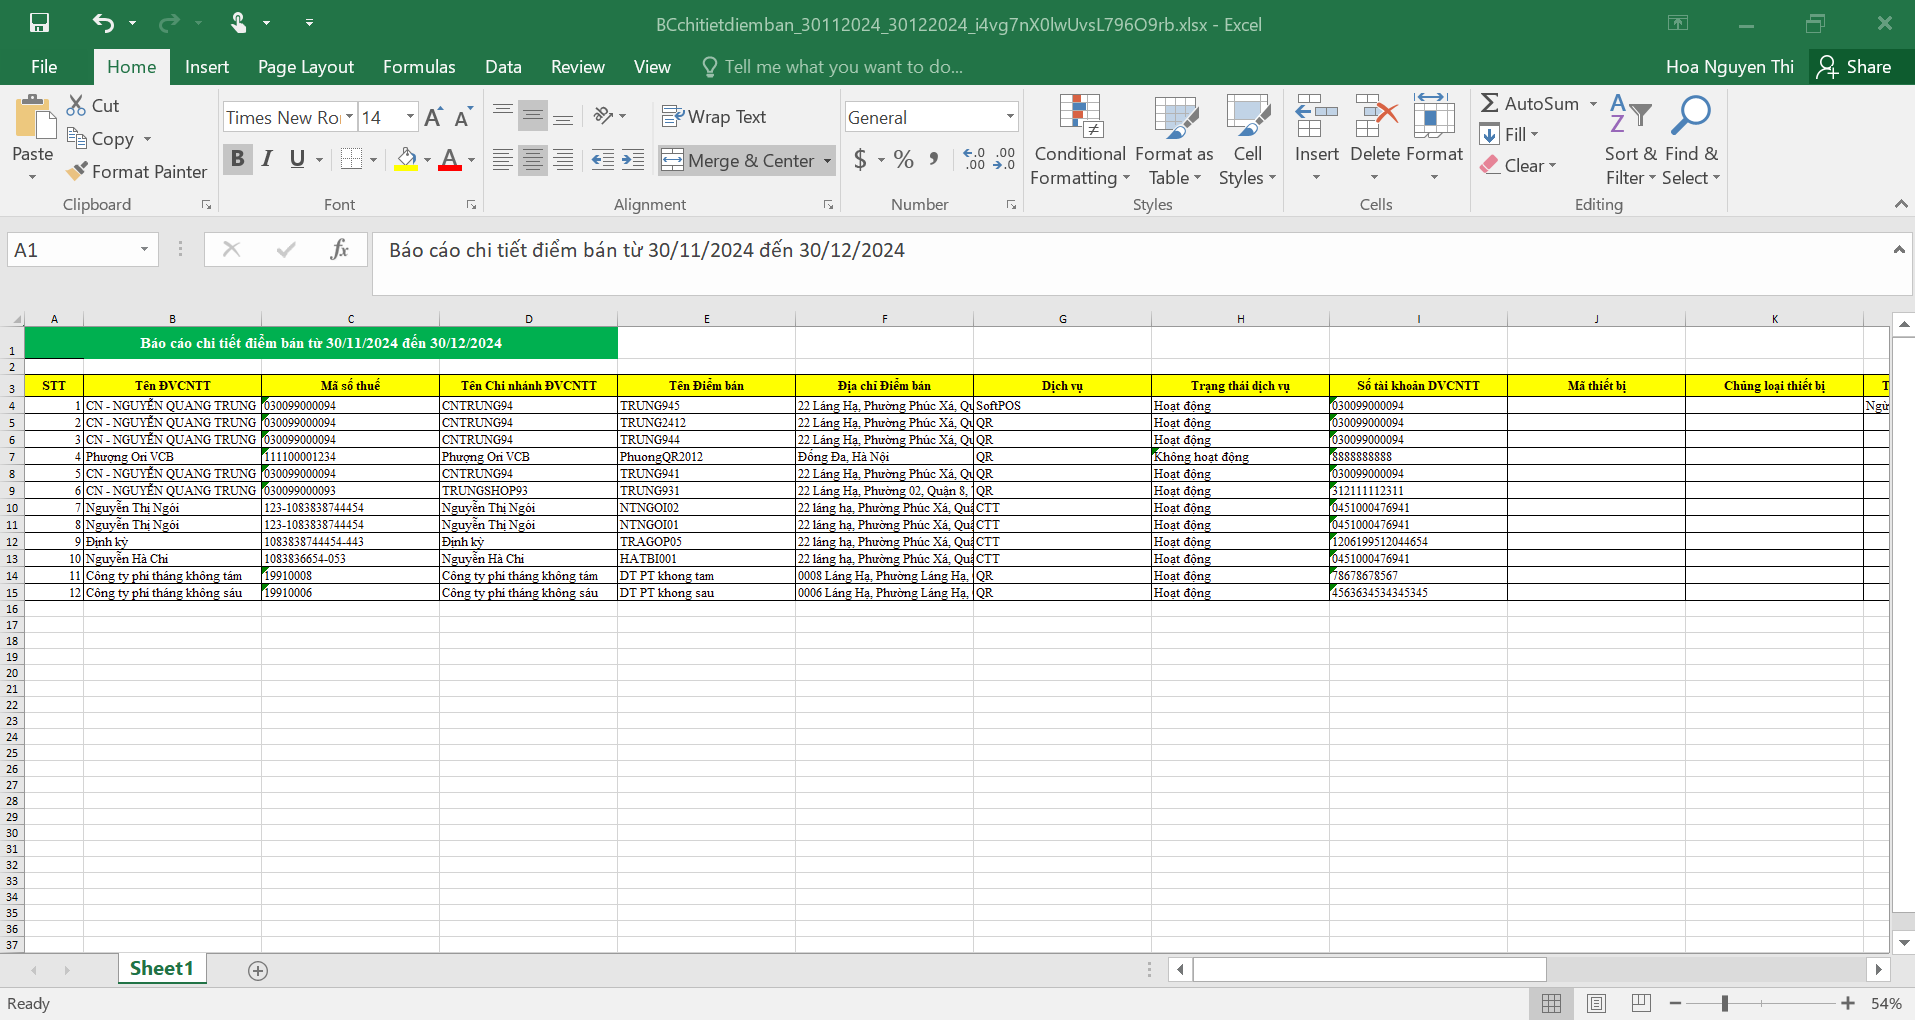Open the font size dropdown
Viewport: 1915px width, 1020px height.
coord(410,117)
